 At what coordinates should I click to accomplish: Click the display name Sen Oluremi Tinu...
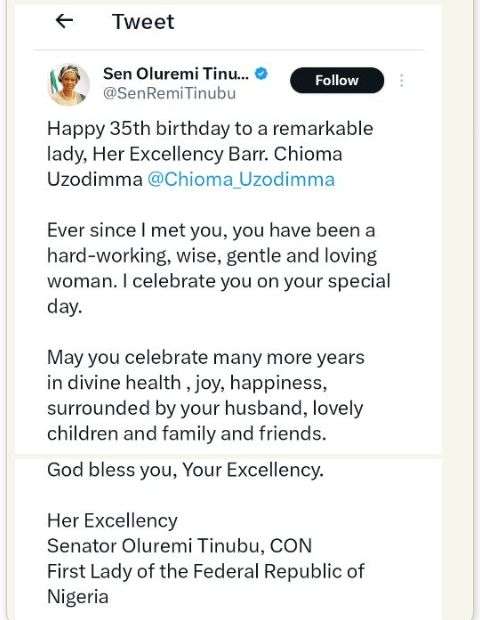[176, 74]
